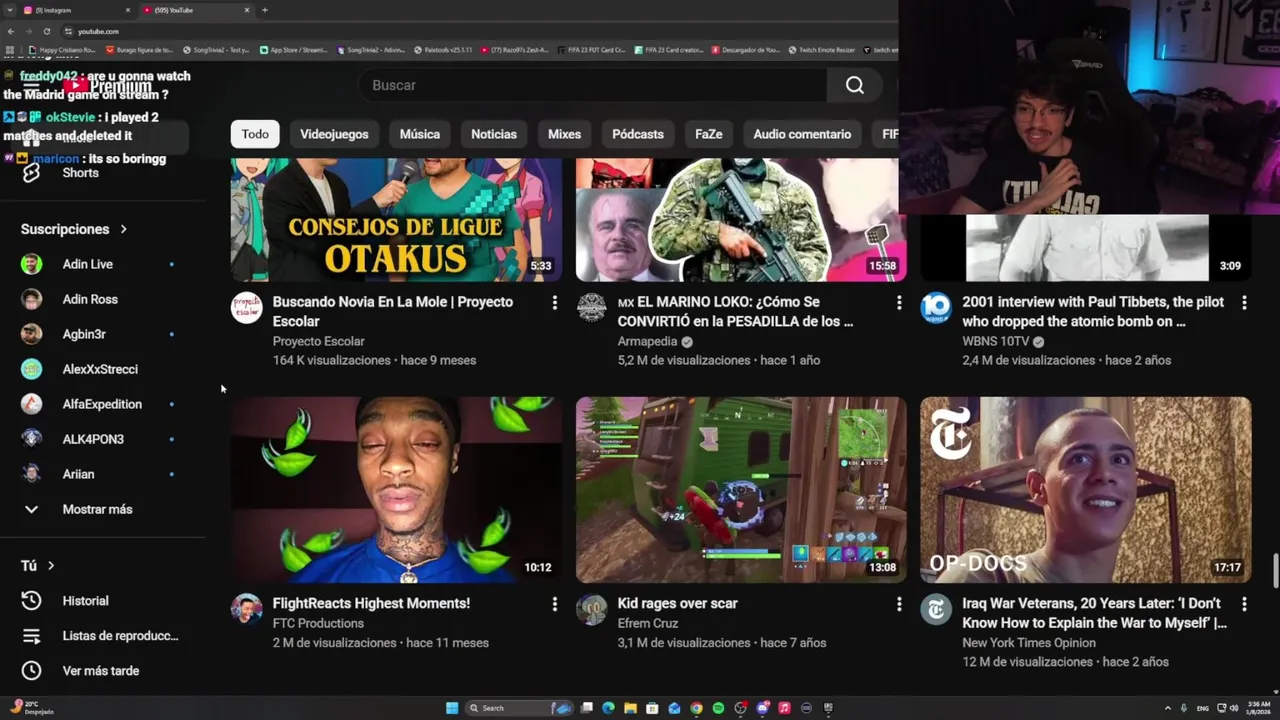Open the OP-DOCS Iraq veterans thumbnail
This screenshot has height=720, width=1280.
click(1086, 490)
